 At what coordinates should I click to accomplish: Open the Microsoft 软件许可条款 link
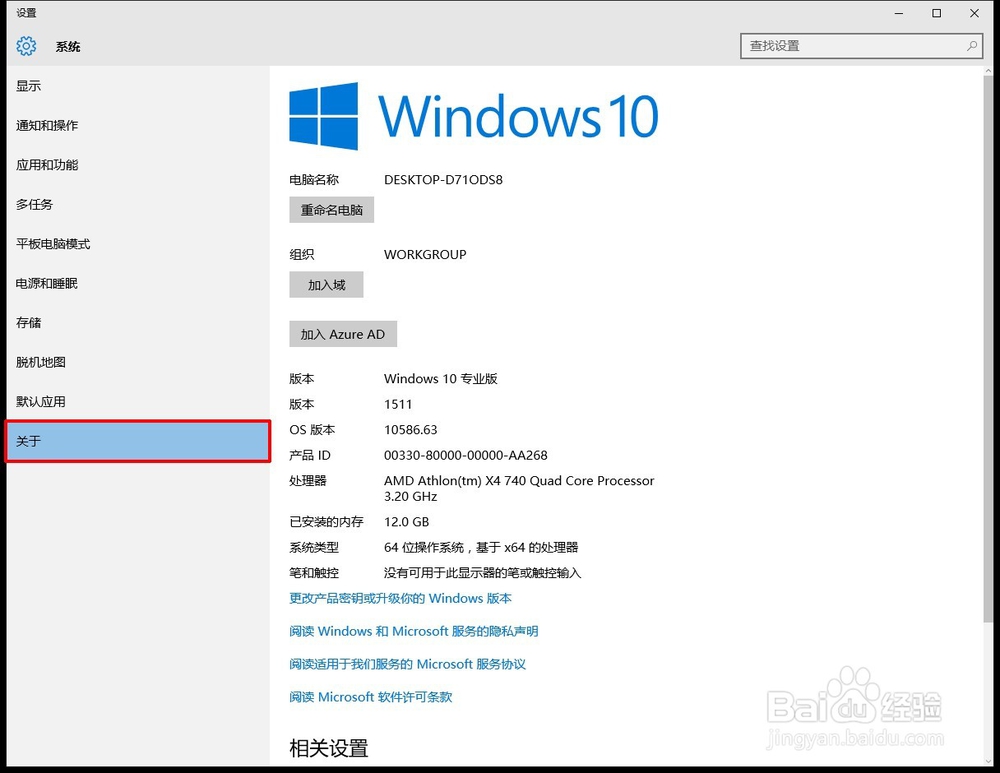point(371,697)
